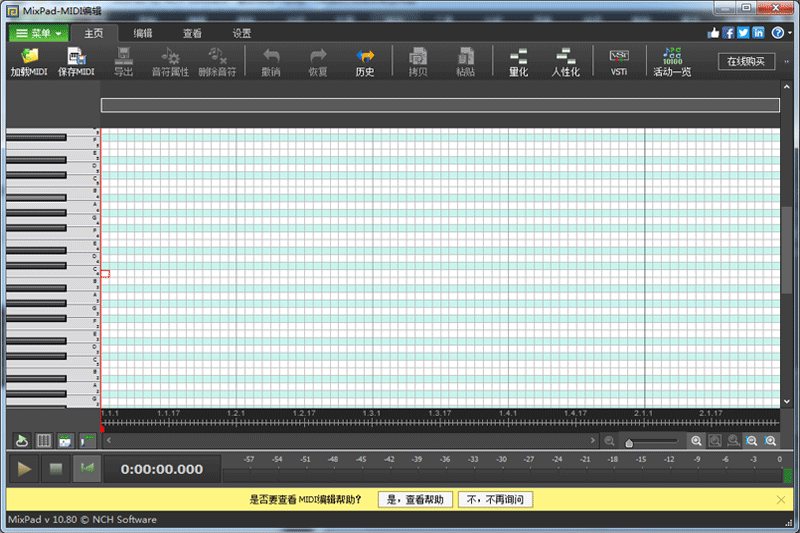
Task: Click the green level indicator at meter end
Action: pos(787,475)
